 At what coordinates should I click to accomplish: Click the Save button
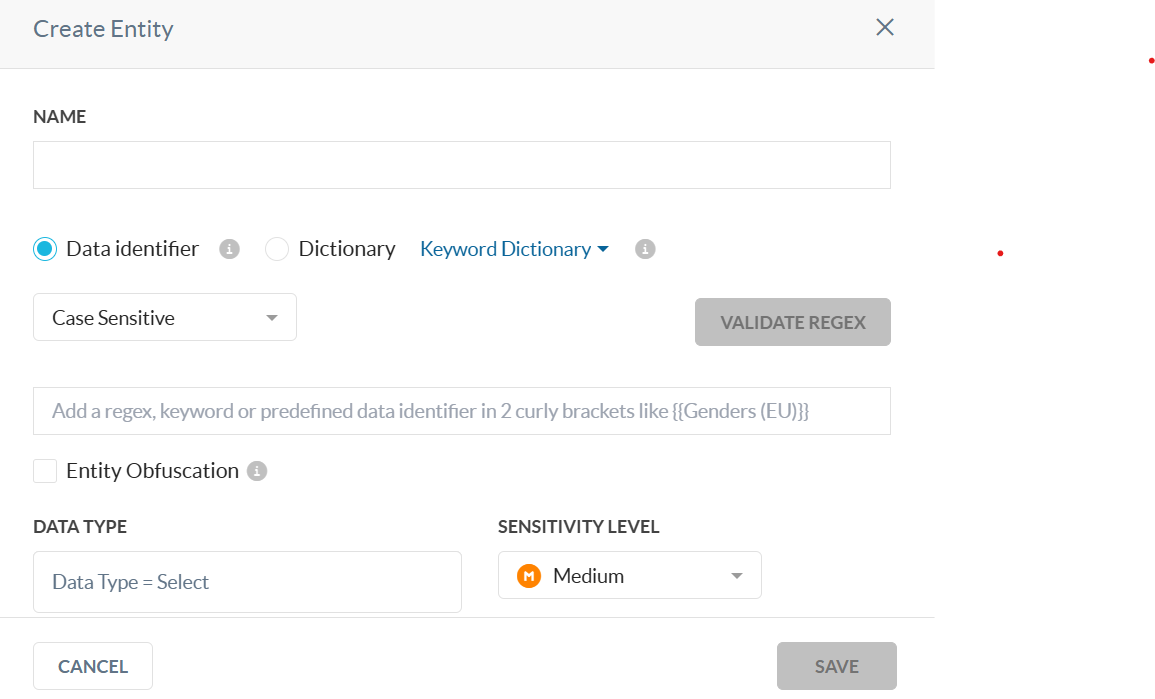point(837,666)
